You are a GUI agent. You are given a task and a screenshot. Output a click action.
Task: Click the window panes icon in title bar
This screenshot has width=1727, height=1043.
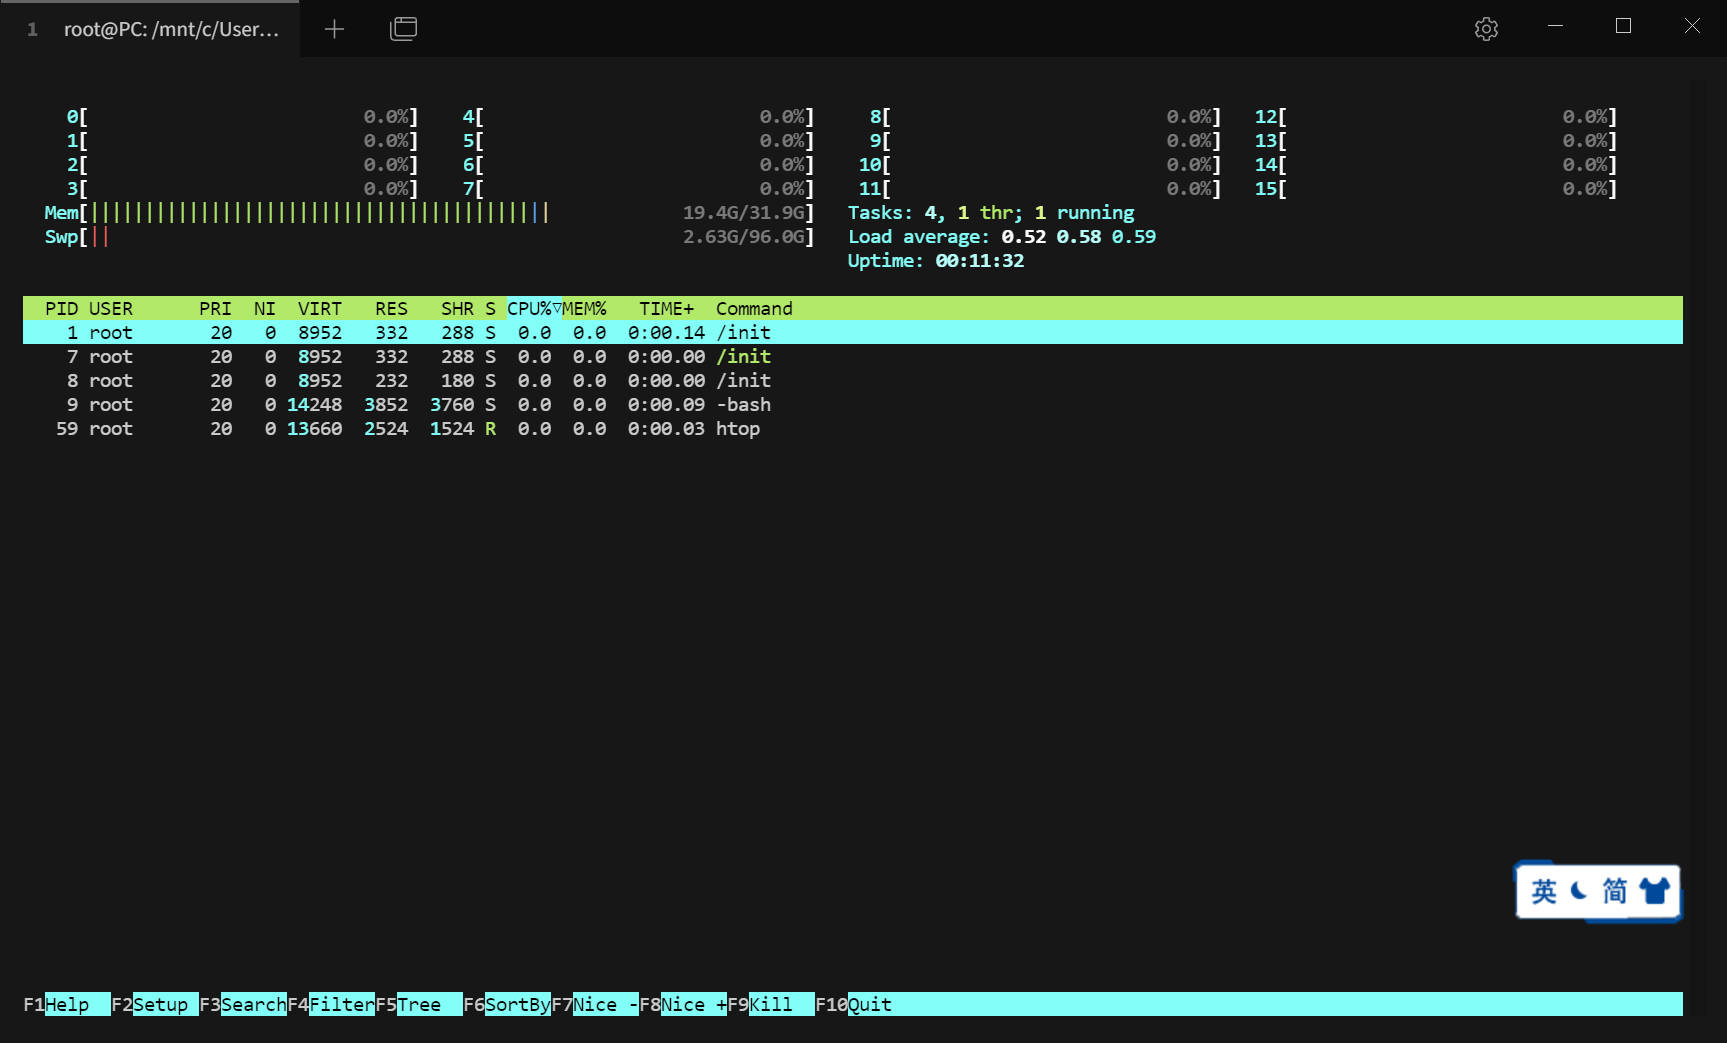click(x=403, y=29)
